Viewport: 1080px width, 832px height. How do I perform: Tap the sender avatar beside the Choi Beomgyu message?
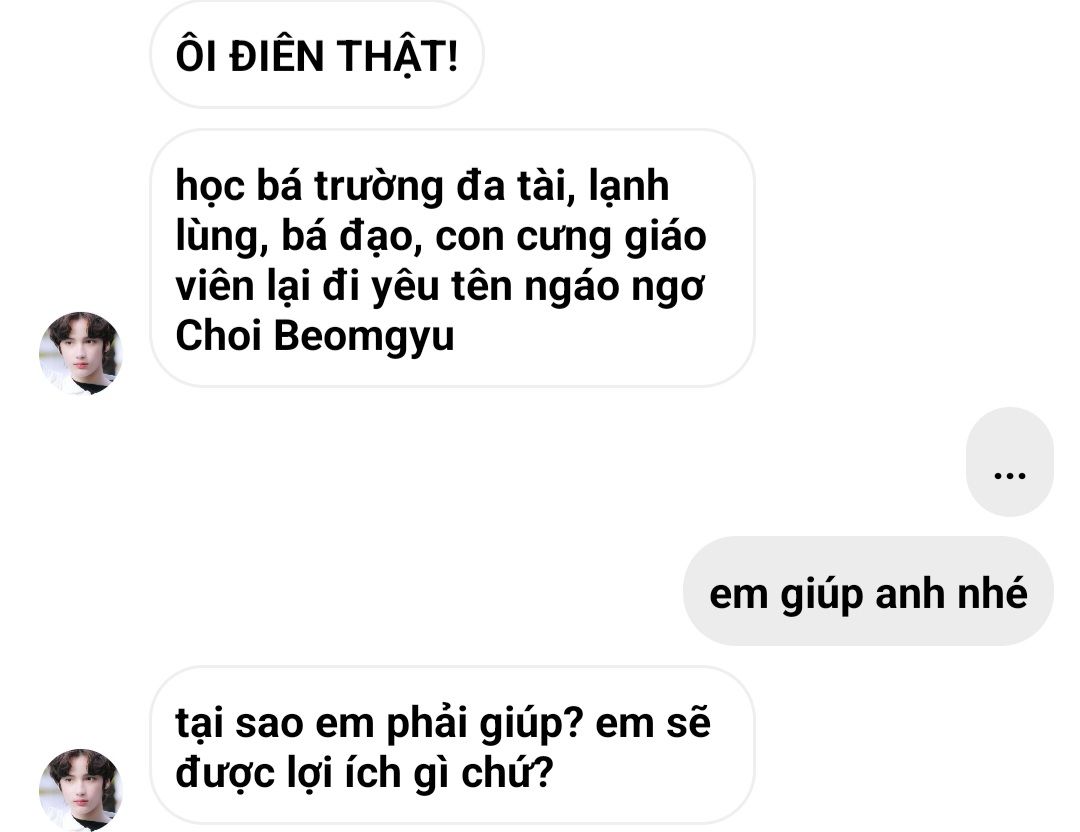point(81,353)
